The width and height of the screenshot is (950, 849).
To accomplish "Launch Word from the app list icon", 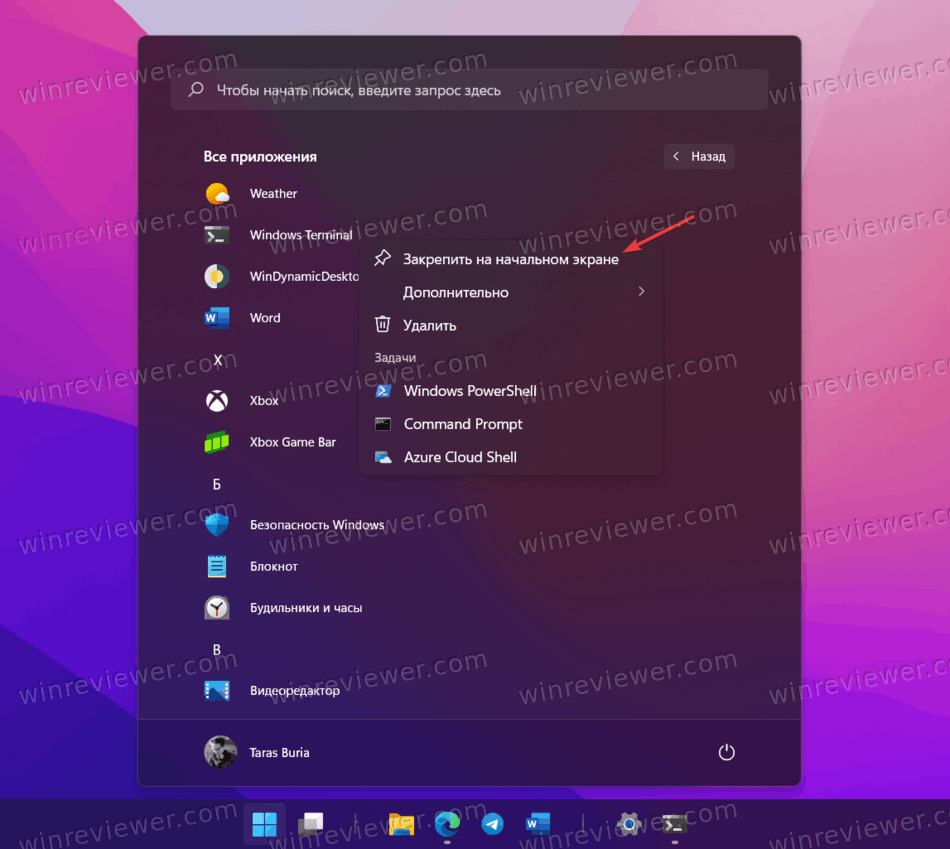I will pos(217,318).
